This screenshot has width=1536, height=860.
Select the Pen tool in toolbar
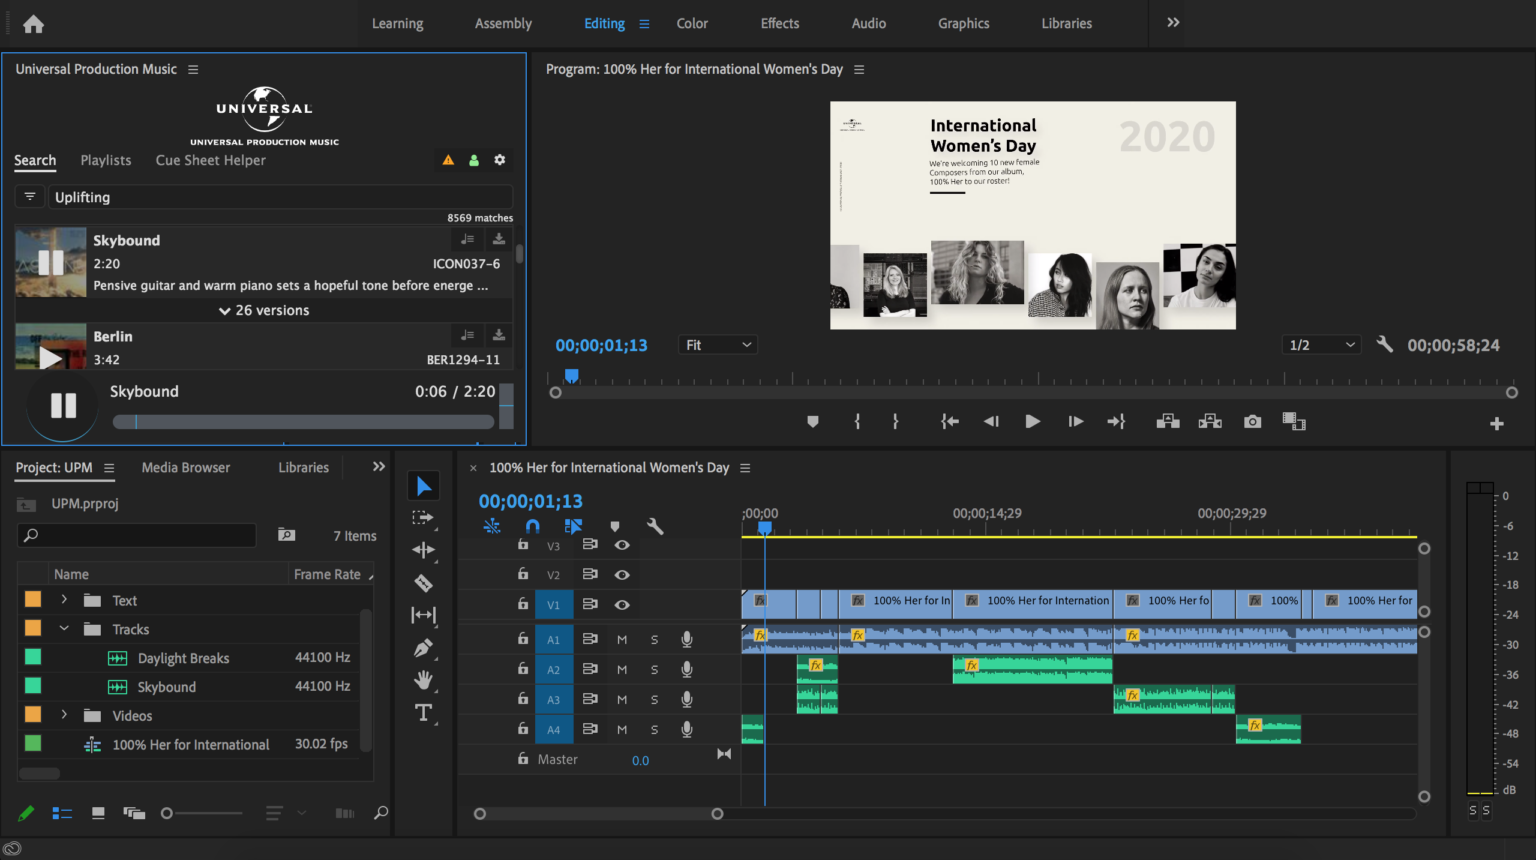pyautogui.click(x=423, y=648)
